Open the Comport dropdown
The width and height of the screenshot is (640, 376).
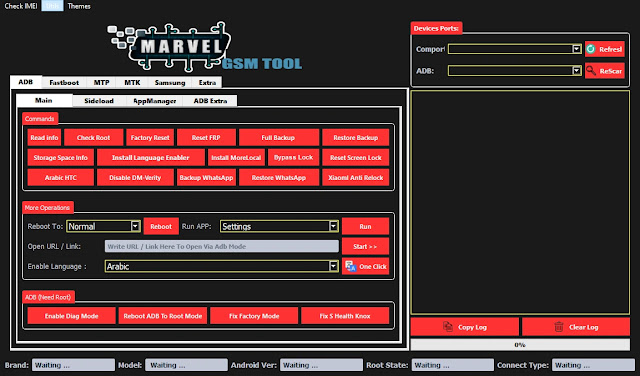tap(515, 49)
